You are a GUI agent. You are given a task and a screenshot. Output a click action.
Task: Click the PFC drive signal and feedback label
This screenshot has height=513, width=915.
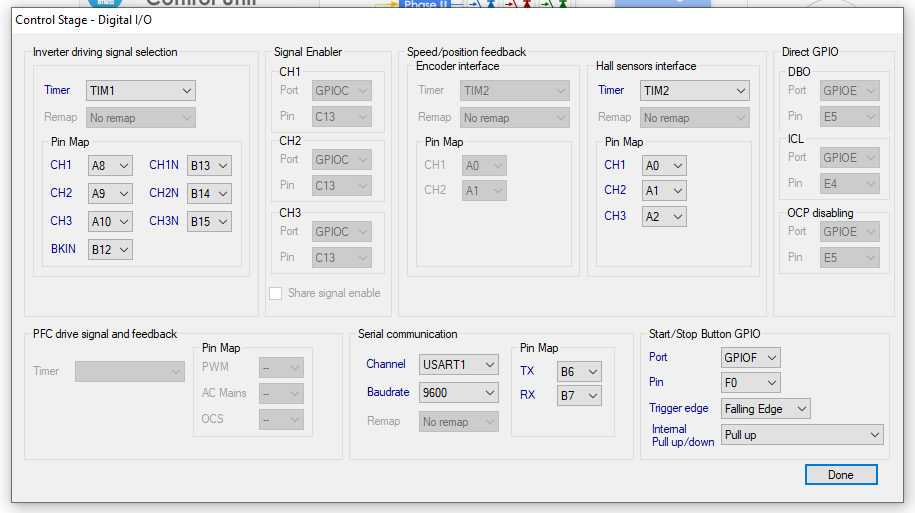point(105,334)
